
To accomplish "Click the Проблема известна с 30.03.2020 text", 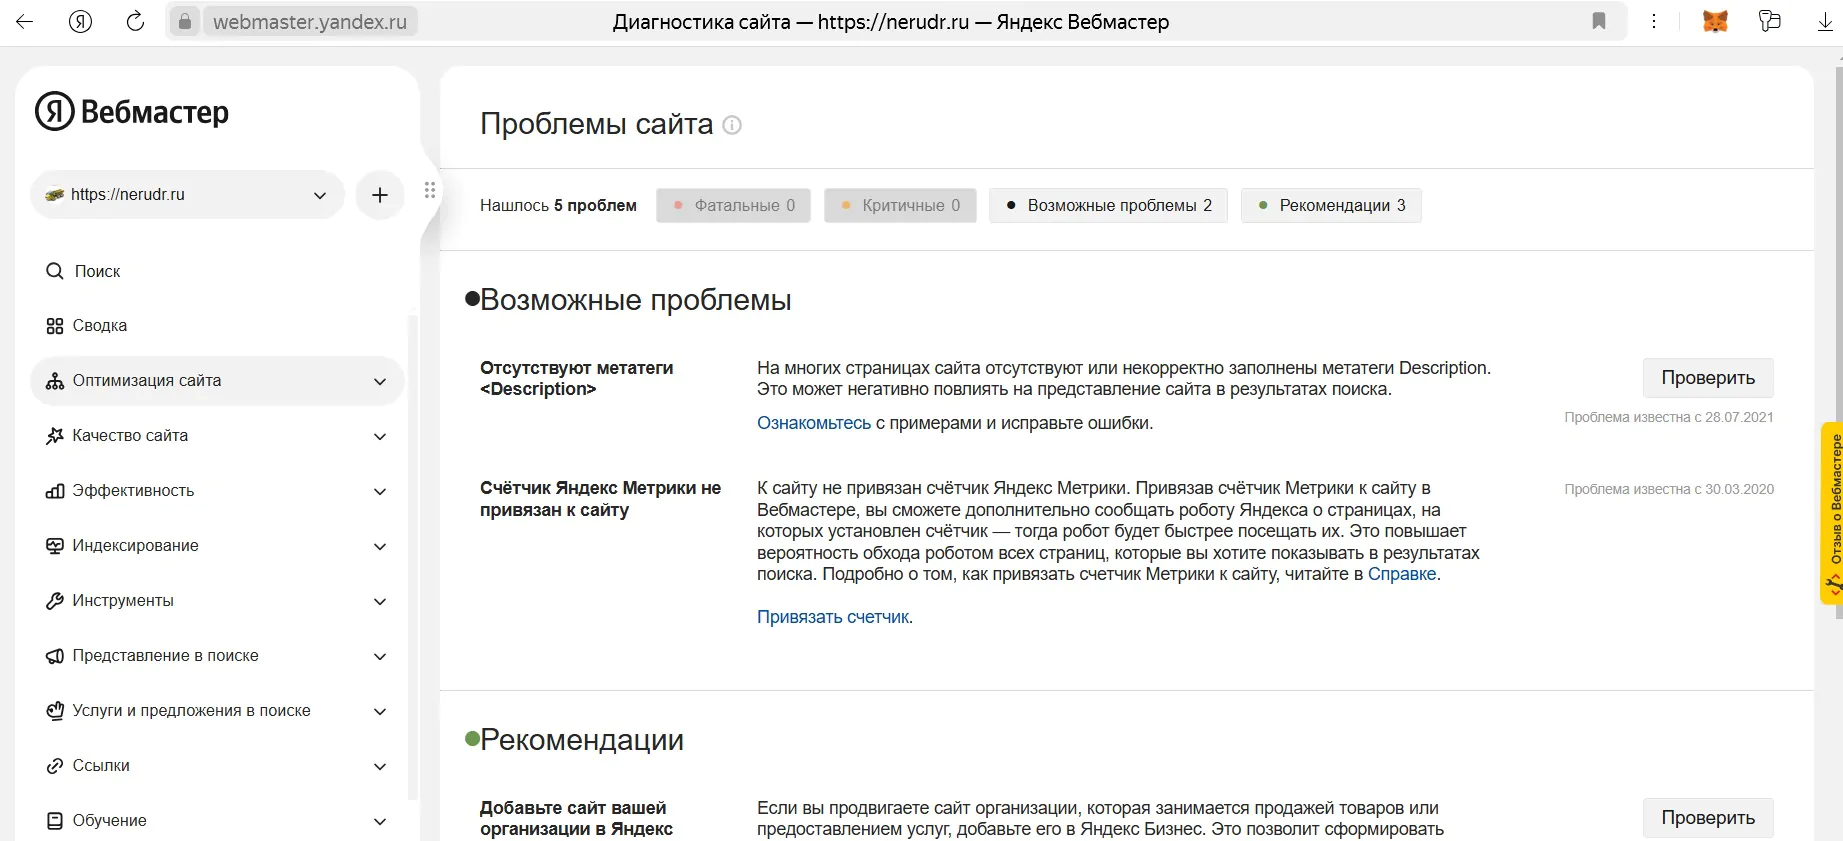I will pyautogui.click(x=1669, y=489).
